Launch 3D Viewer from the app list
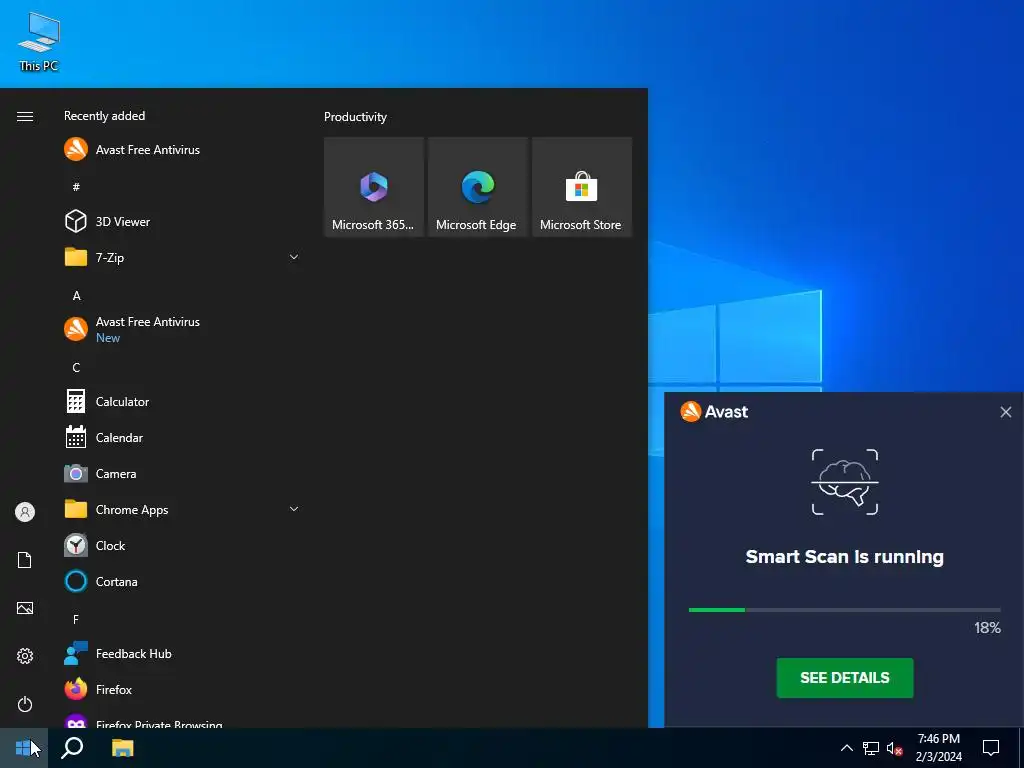The image size is (1024, 768). point(181,221)
